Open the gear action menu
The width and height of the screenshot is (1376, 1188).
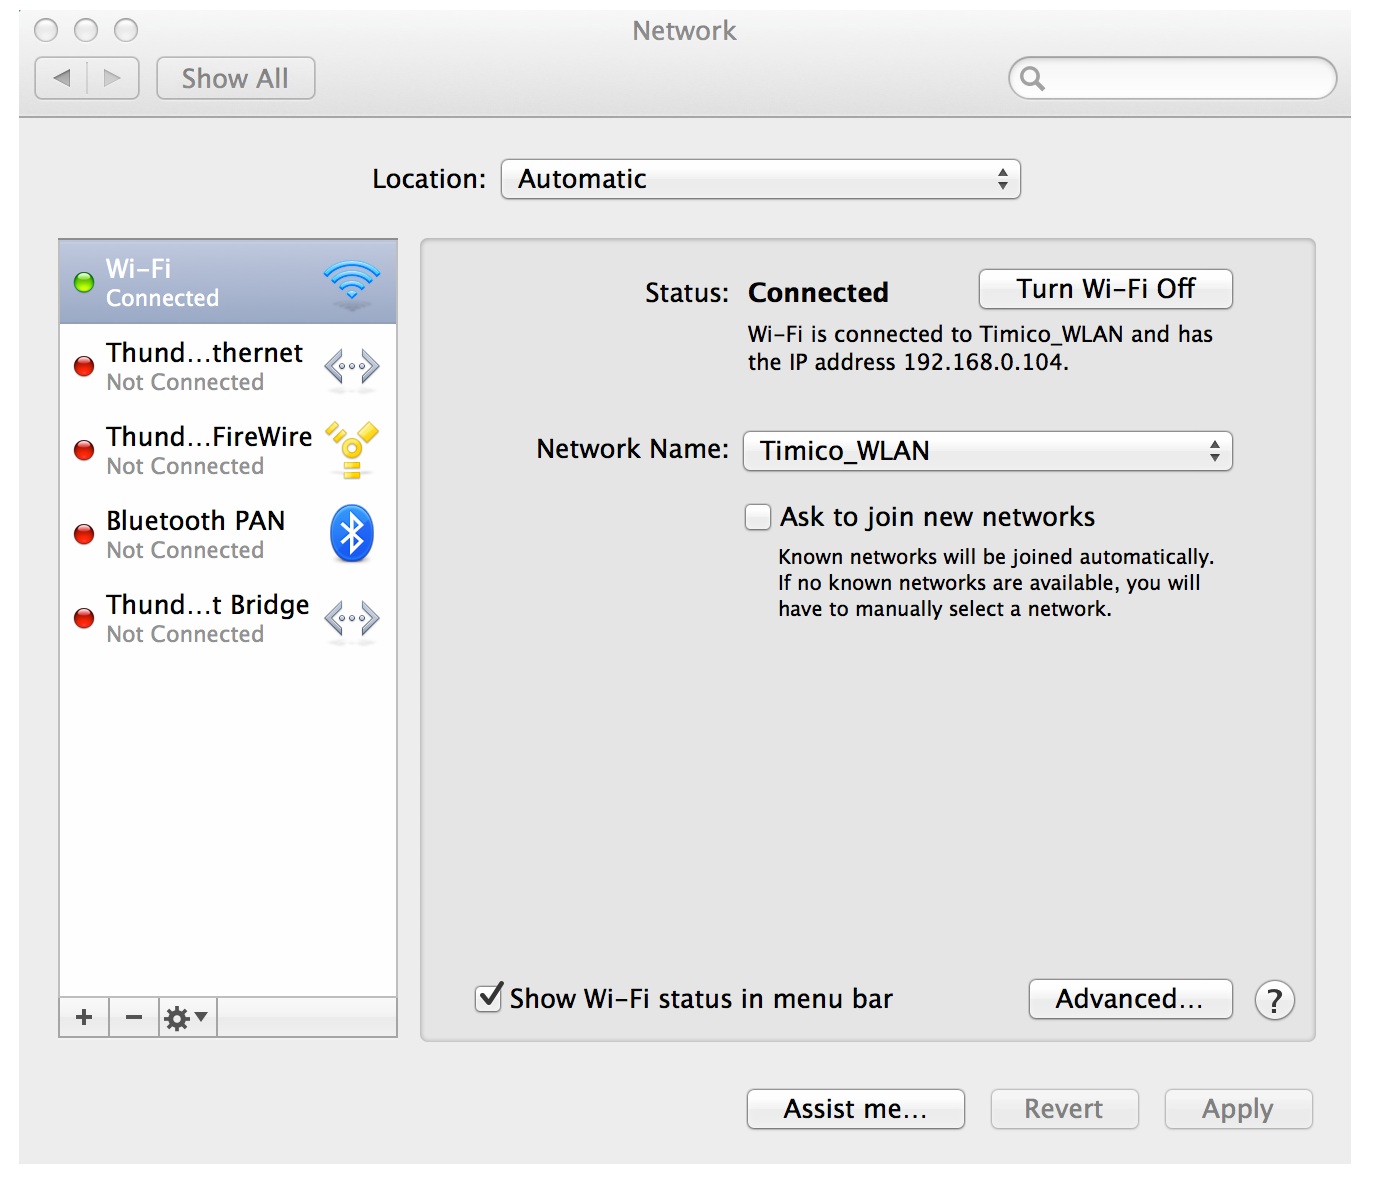click(187, 1017)
